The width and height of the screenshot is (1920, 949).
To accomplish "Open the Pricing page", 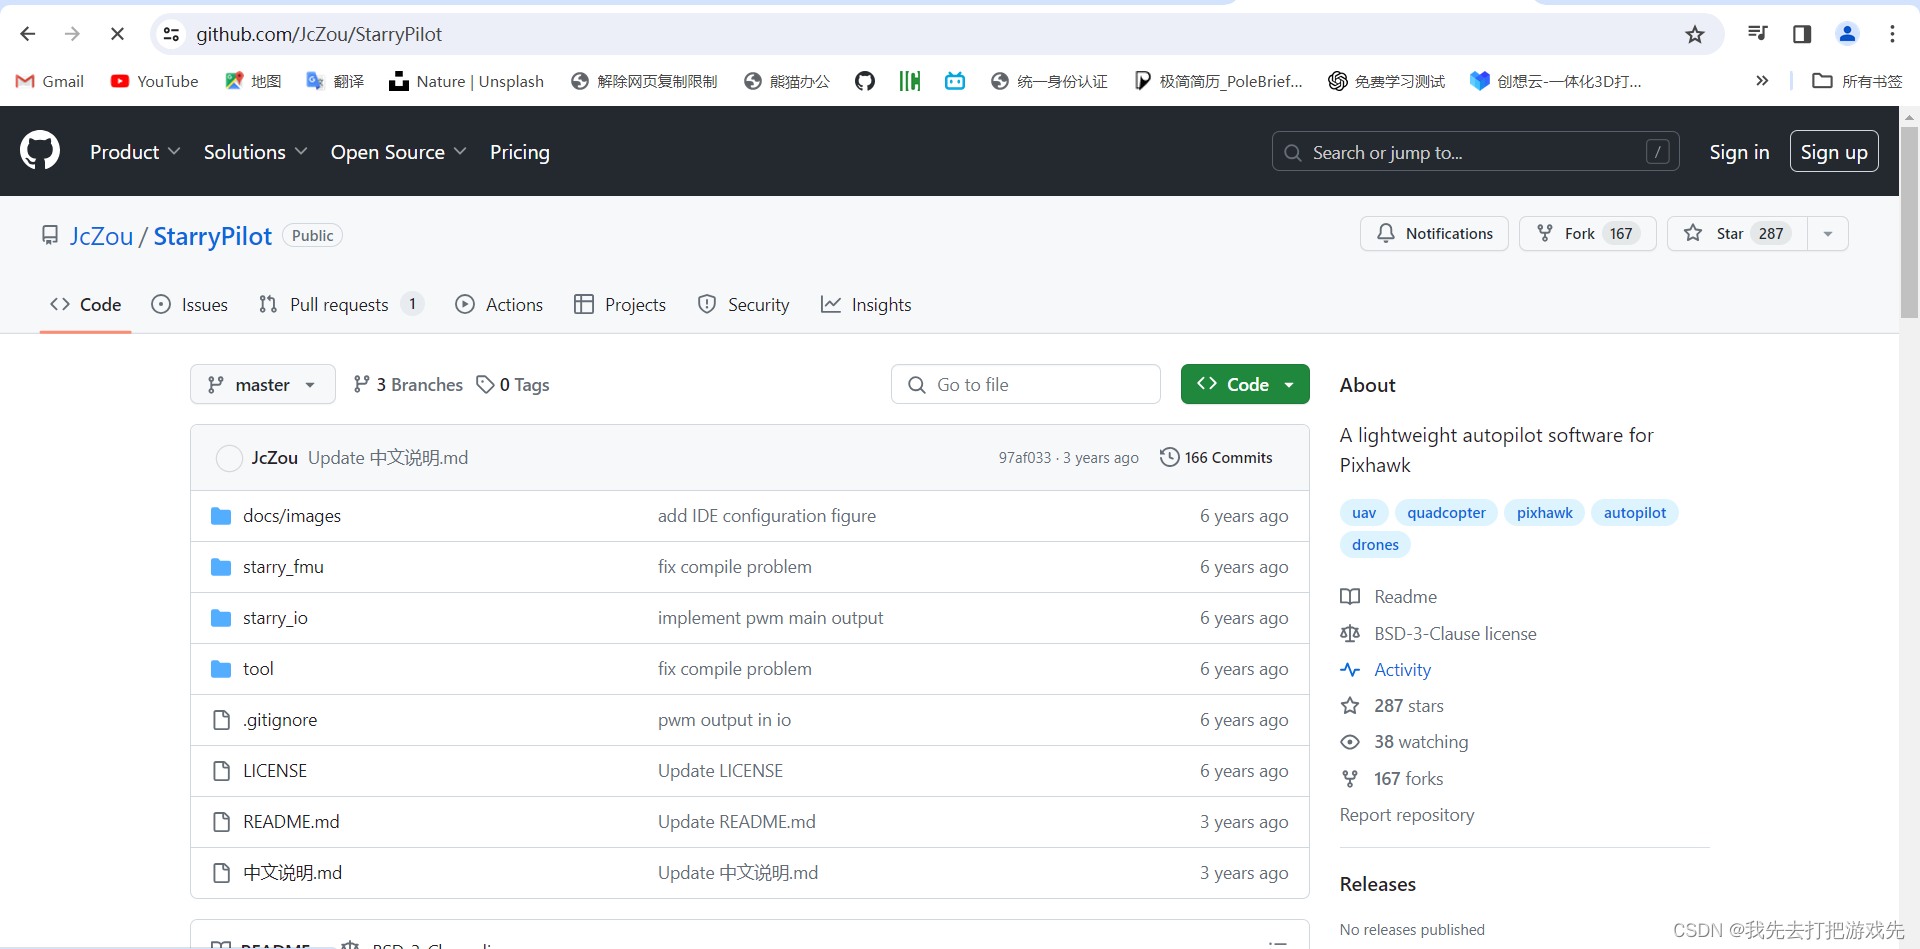I will [520, 152].
